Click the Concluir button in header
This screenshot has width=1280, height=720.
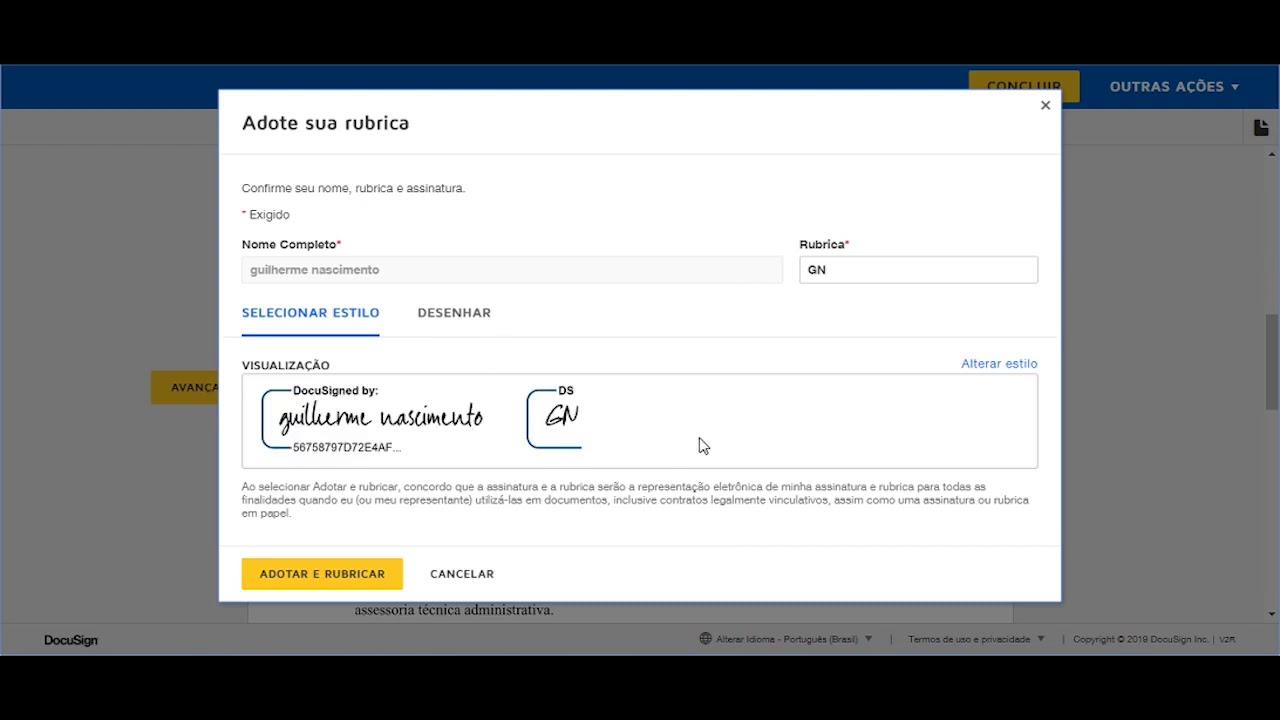coord(1023,87)
